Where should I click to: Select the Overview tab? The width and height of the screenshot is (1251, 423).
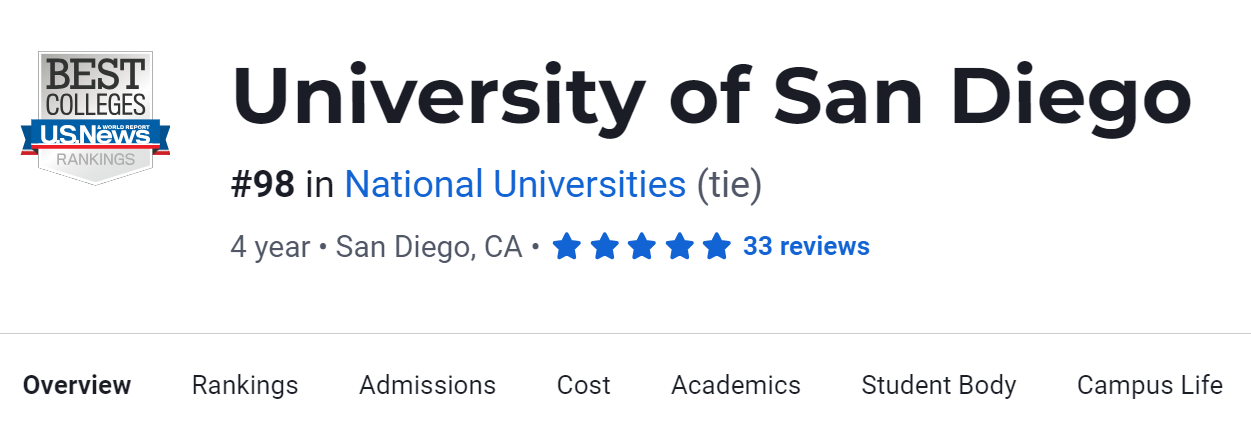pyautogui.click(x=77, y=385)
